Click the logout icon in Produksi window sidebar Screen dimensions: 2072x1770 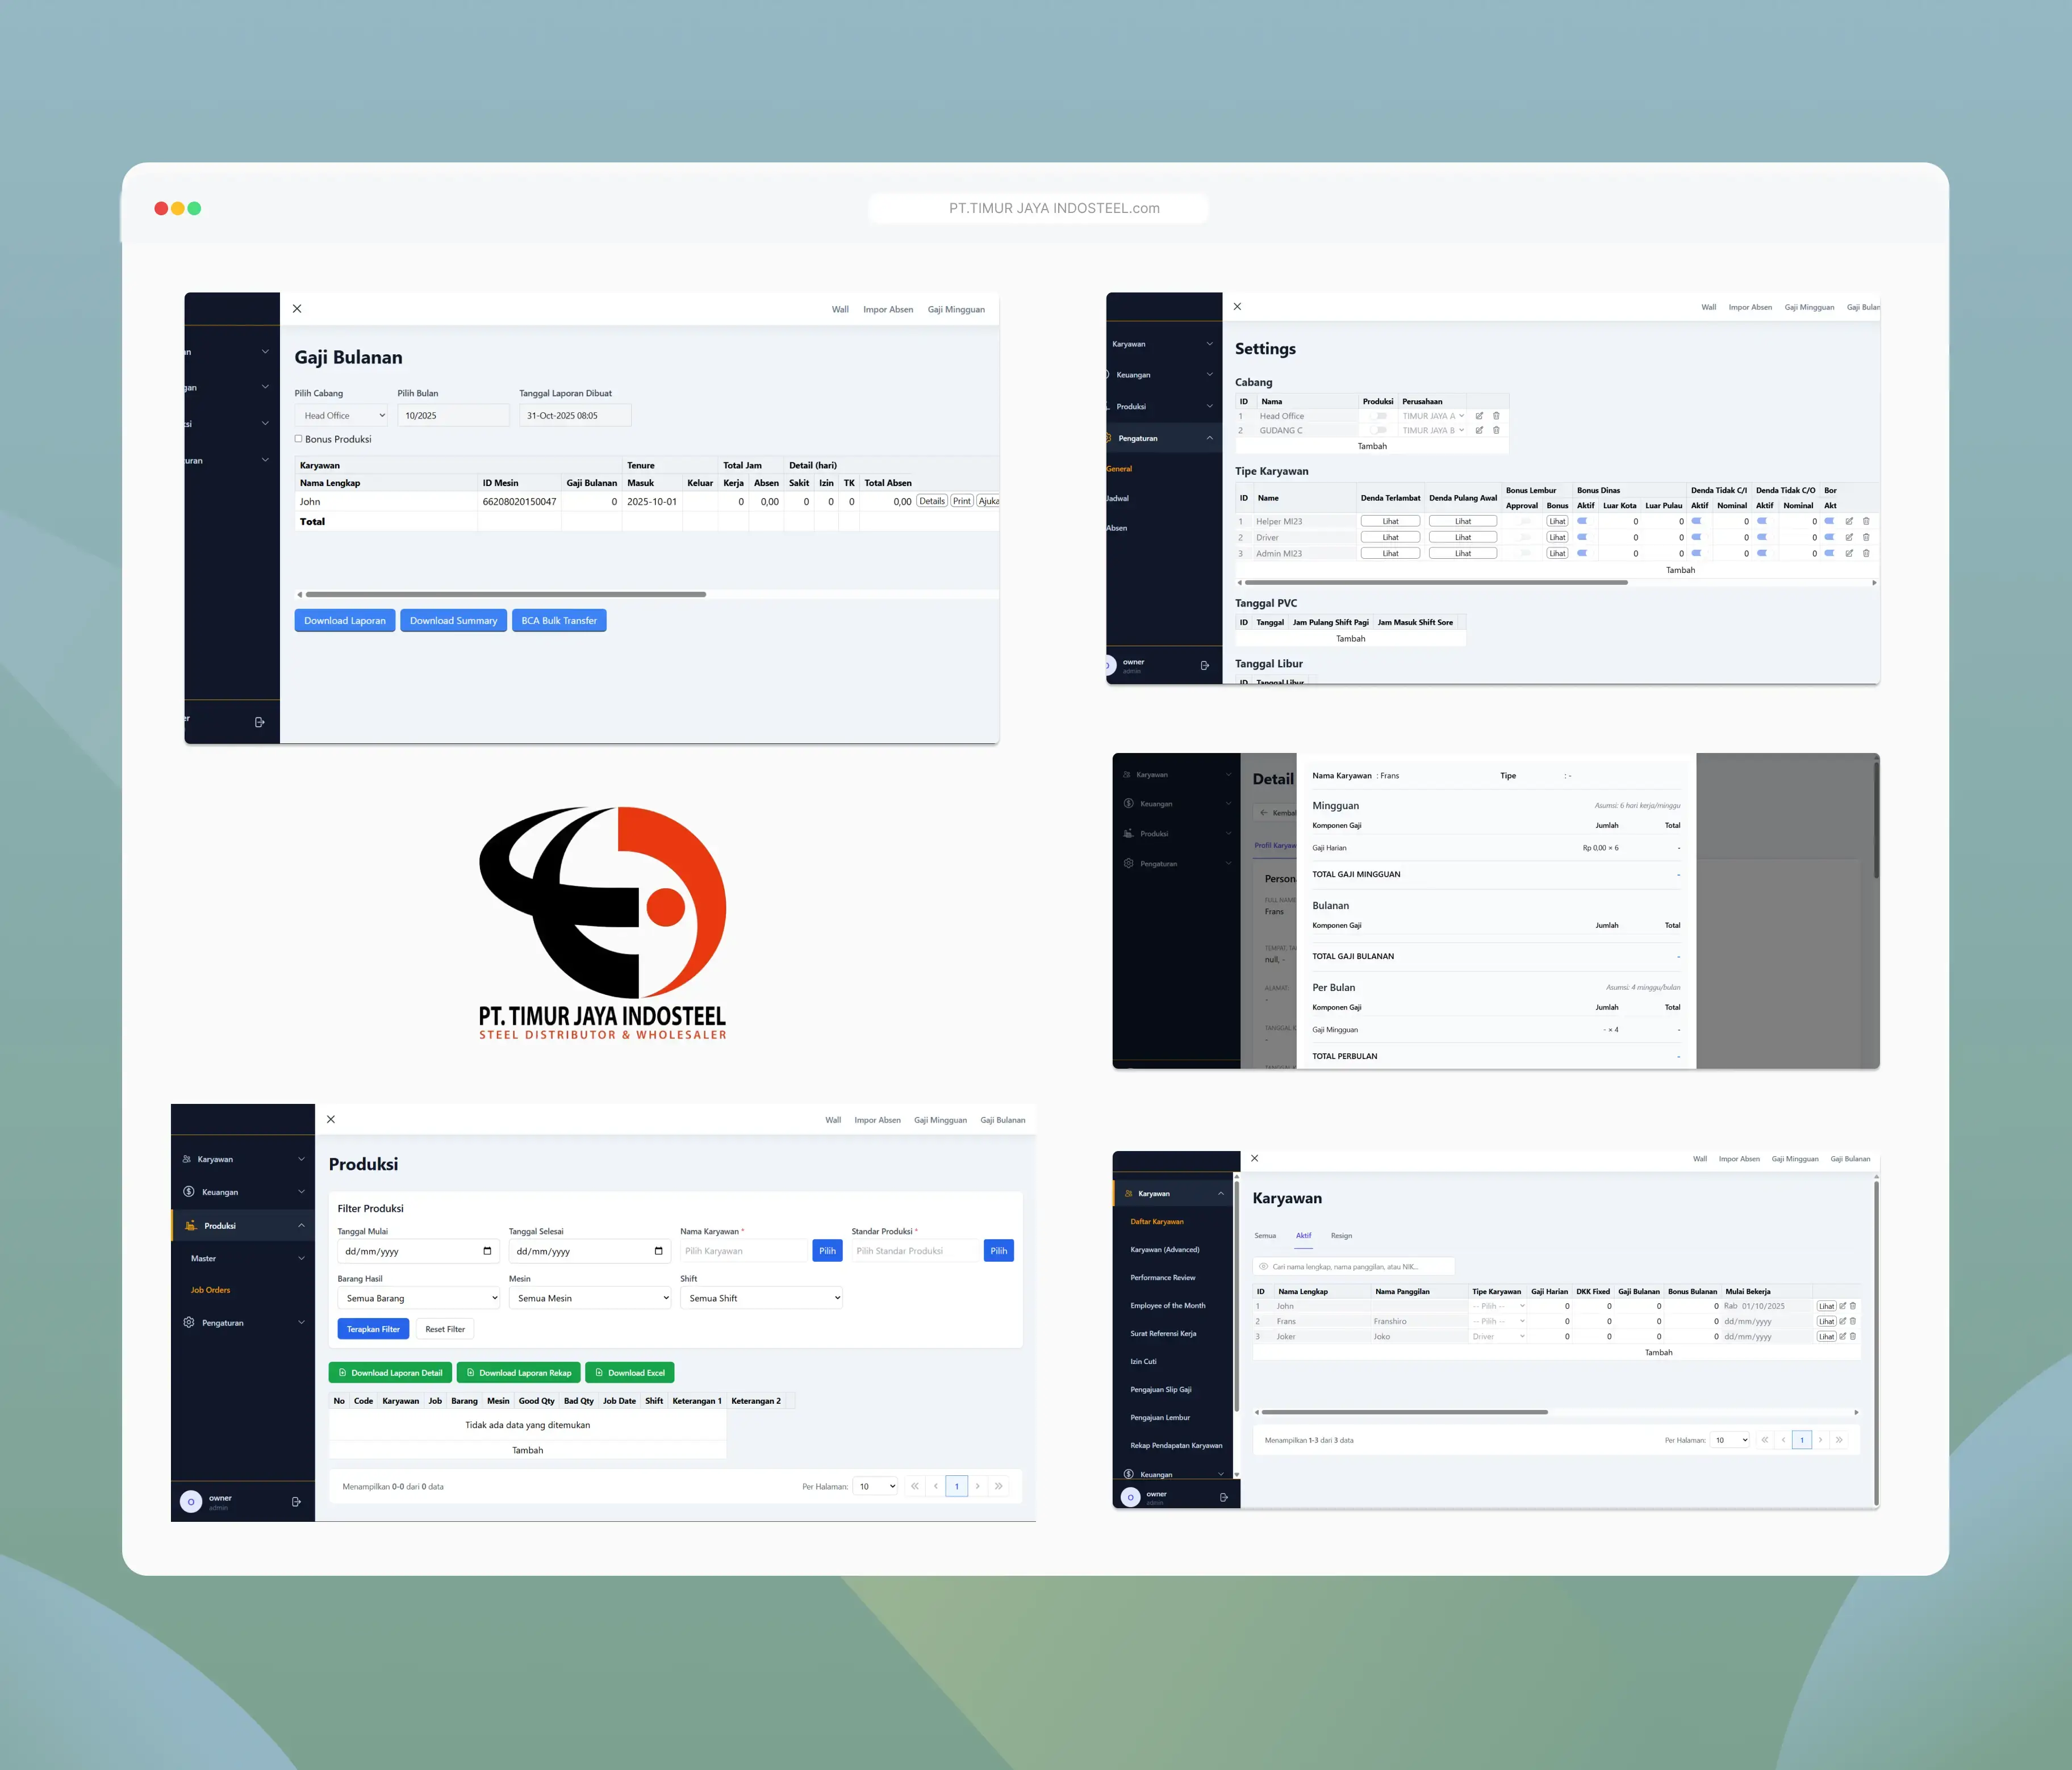point(296,1502)
